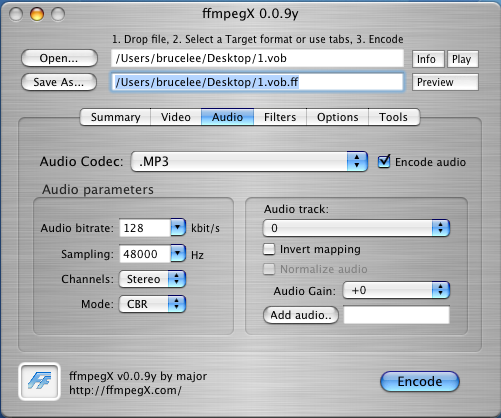Uncheck the Encode audio checkbox
The image size is (501, 418).
tap(384, 162)
